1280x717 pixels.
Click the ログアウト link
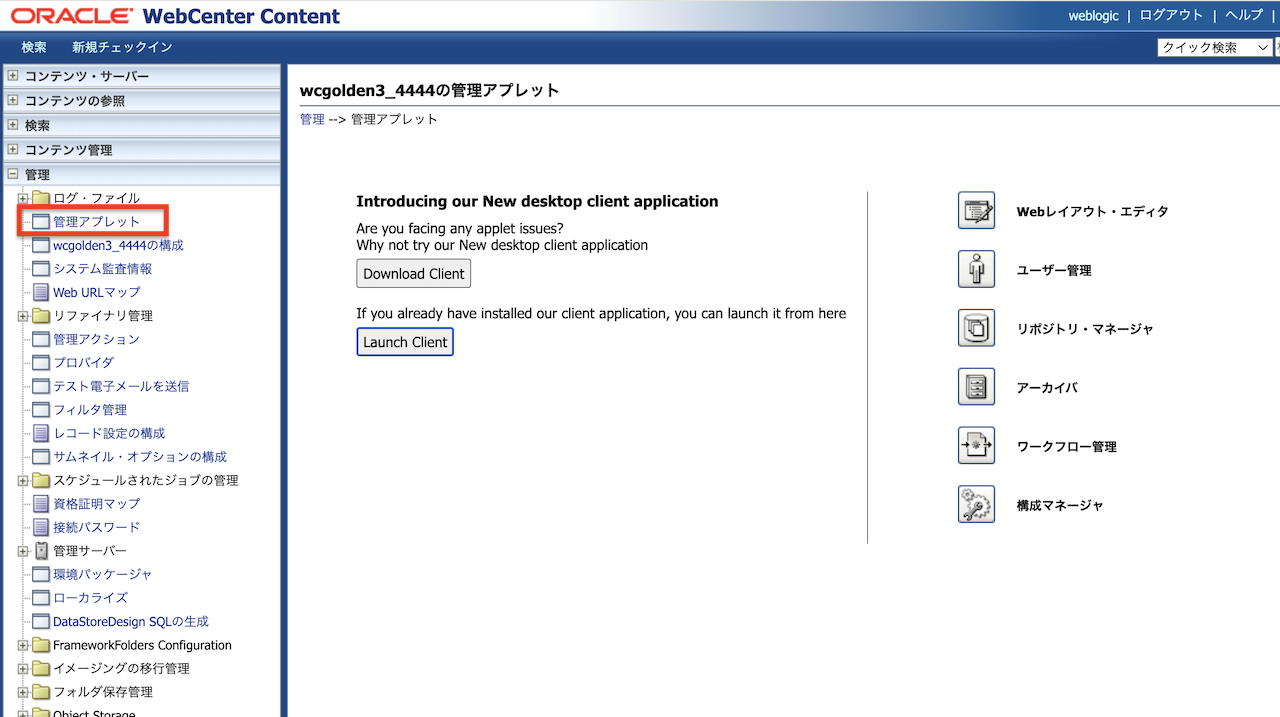tap(1171, 16)
